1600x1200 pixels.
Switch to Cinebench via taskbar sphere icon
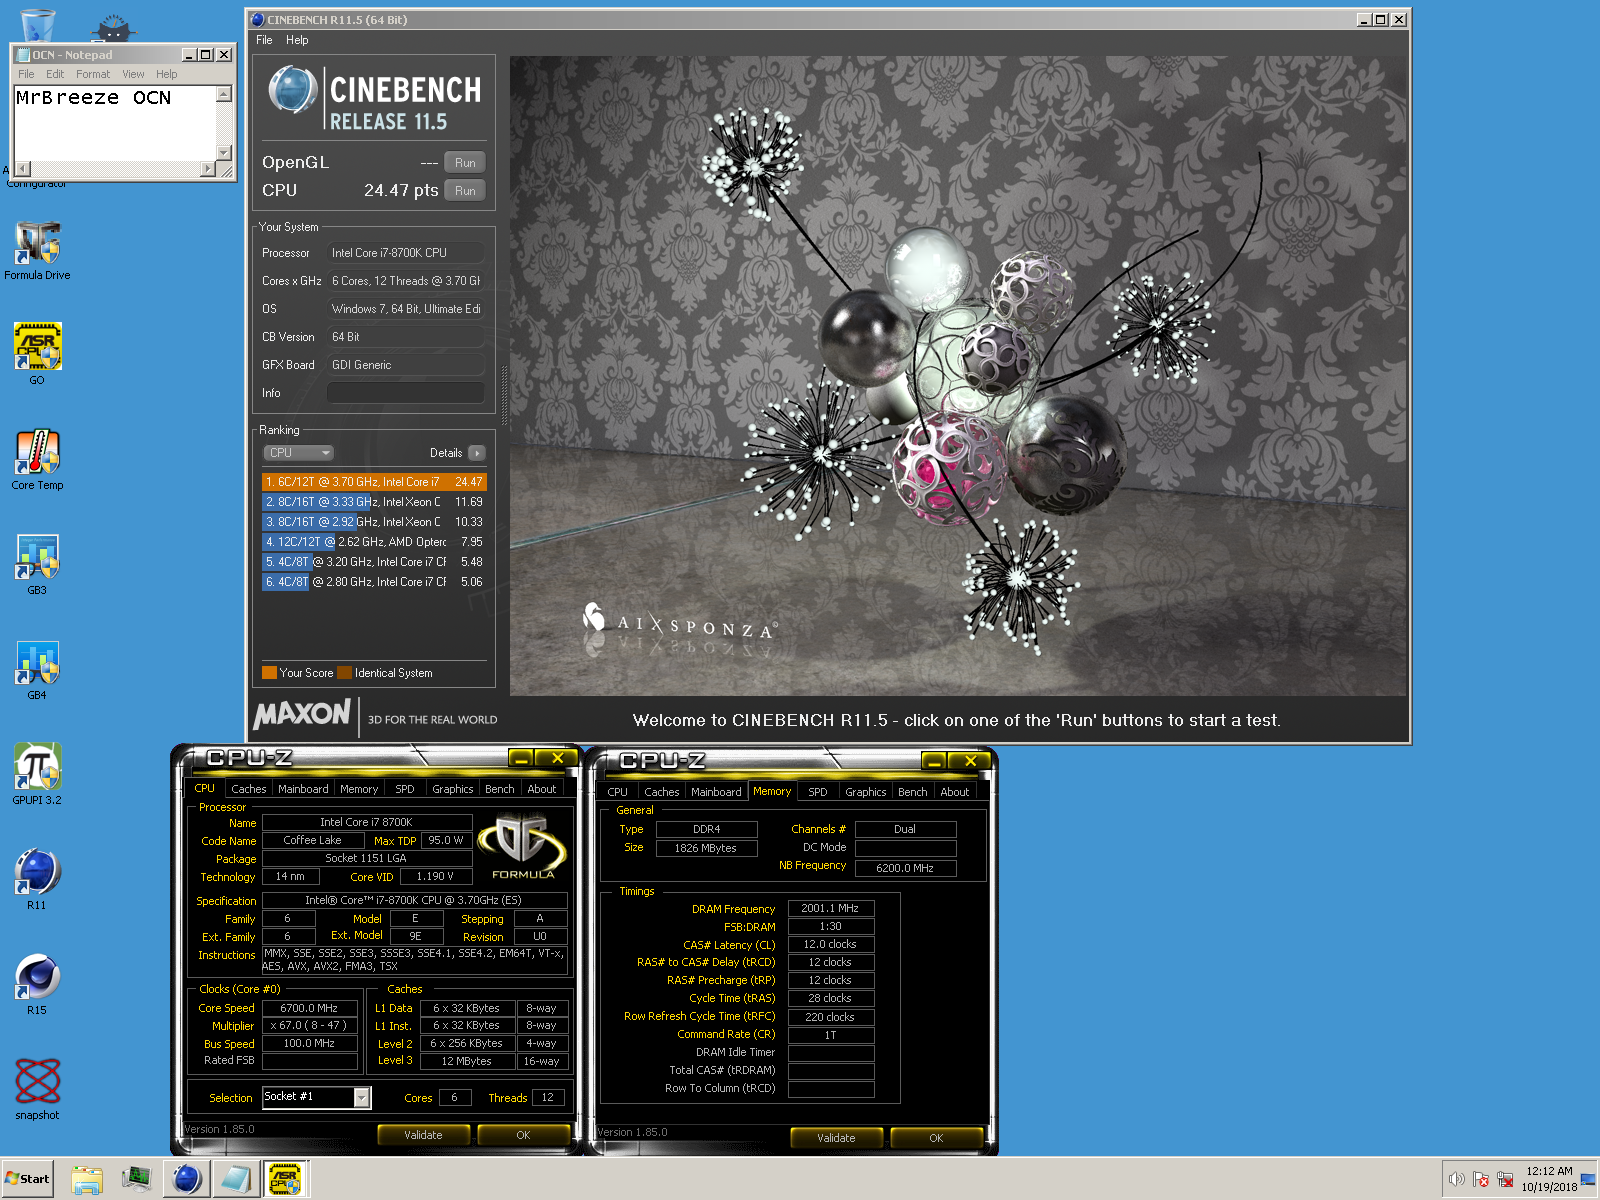[186, 1180]
